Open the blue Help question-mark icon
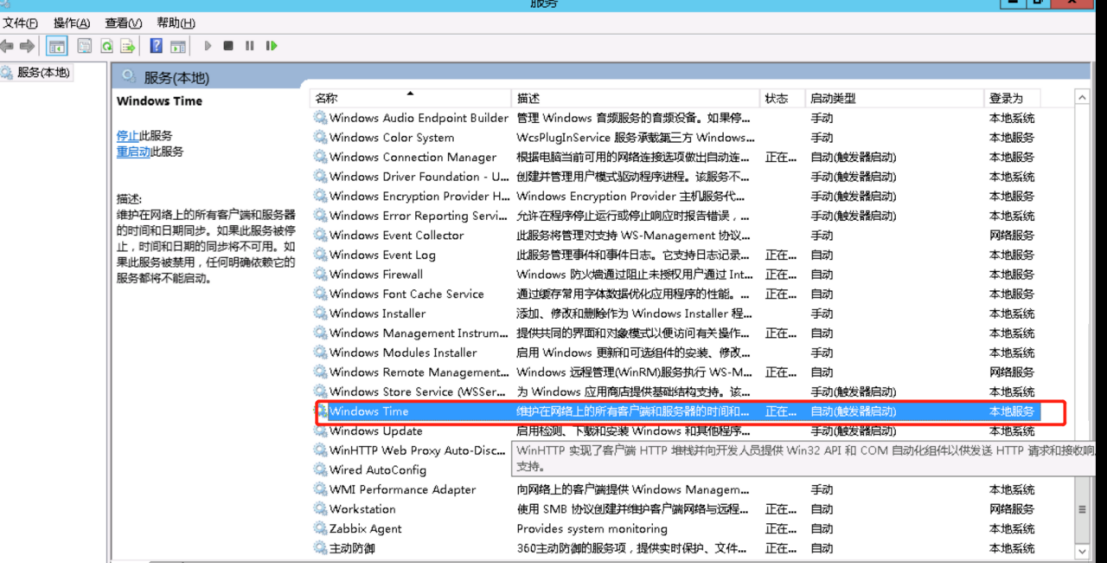 156,46
